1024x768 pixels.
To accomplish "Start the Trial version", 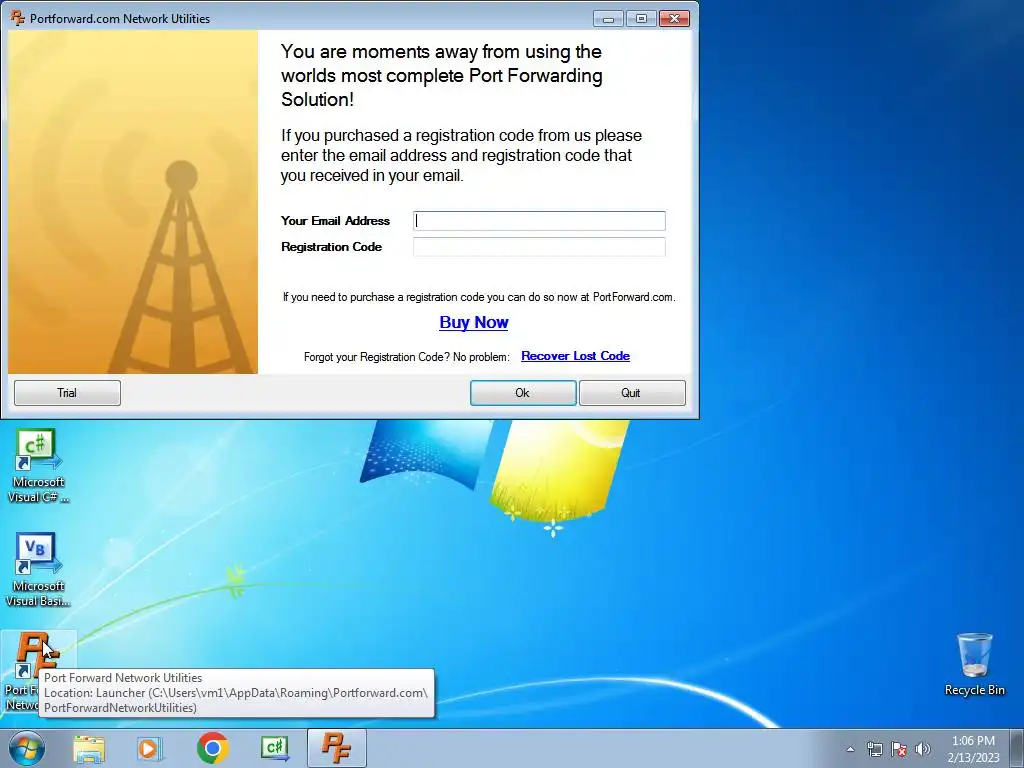I will [67, 393].
